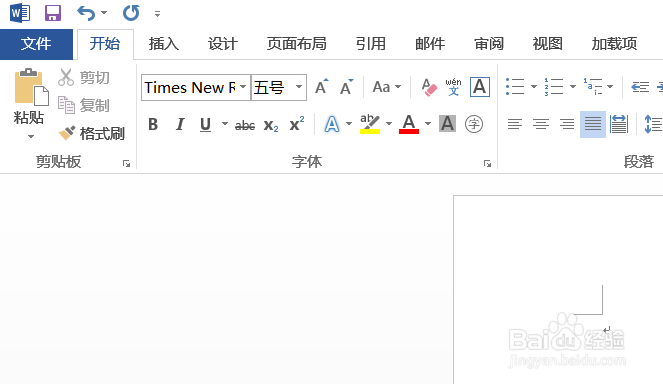This screenshot has height=384, width=663.
Task: Click the 粘贴 paste clipboard icon
Action: click(x=31, y=87)
